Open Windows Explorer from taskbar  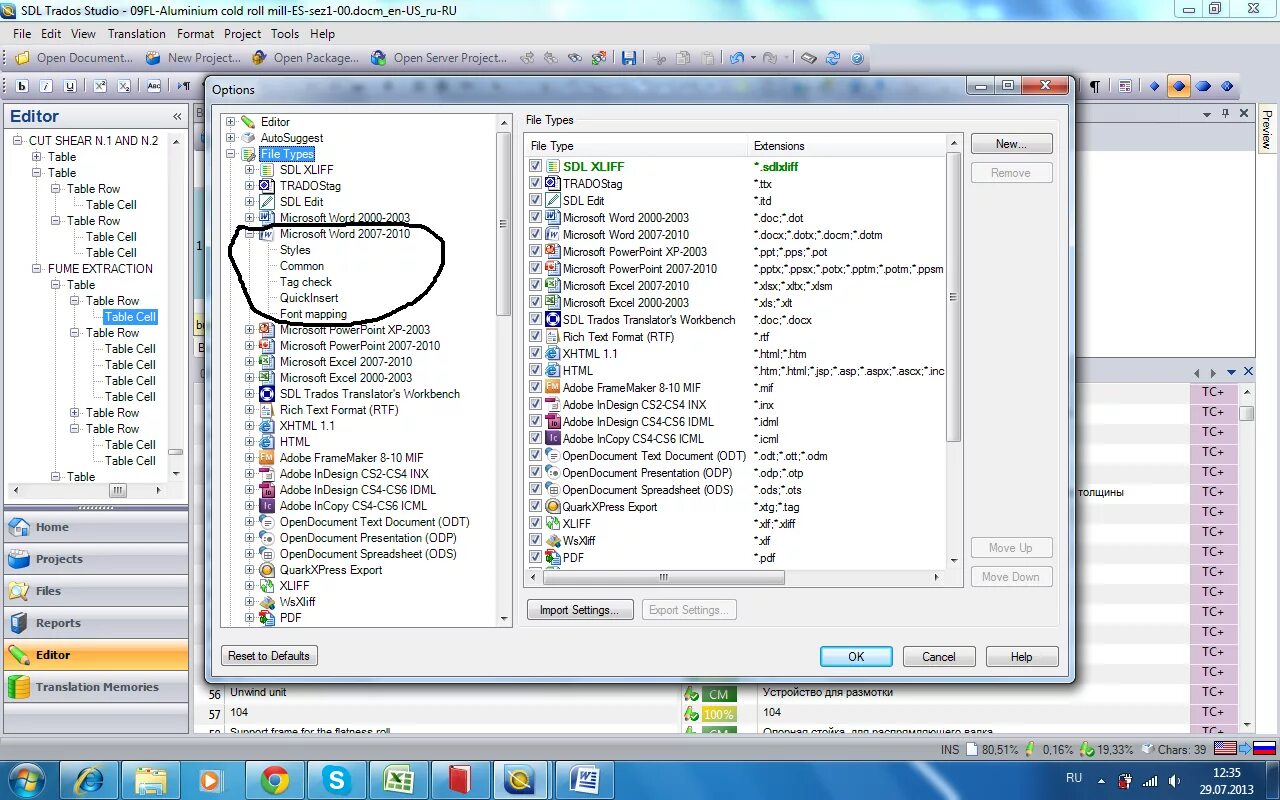(x=151, y=779)
